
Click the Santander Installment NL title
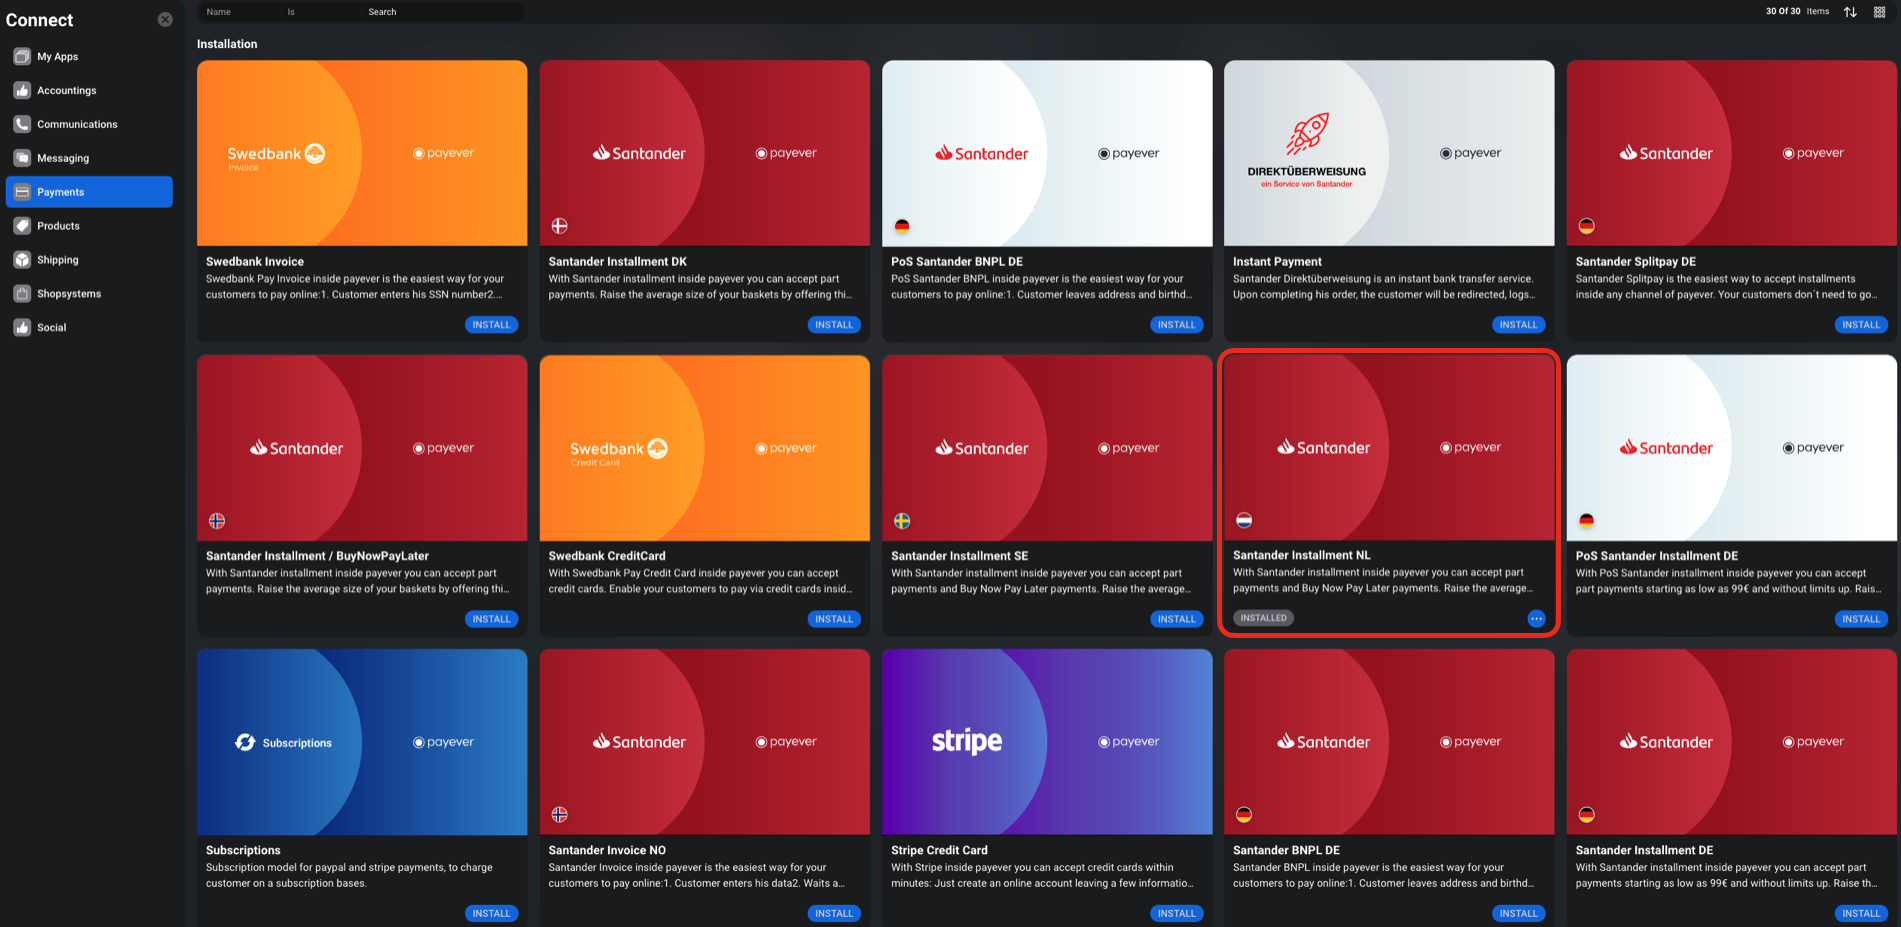pos(1301,555)
